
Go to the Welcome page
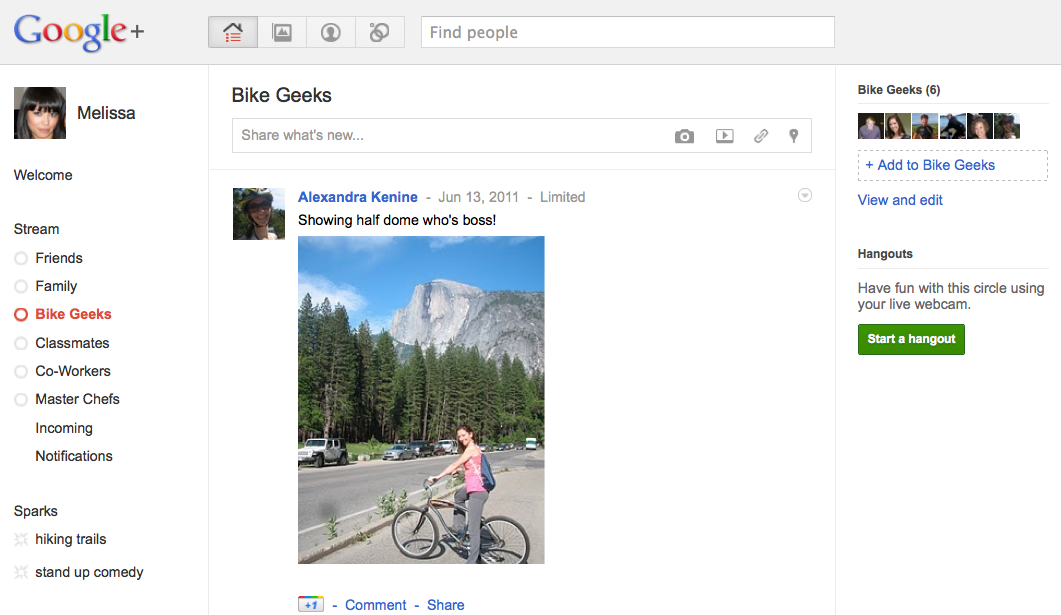click(43, 174)
